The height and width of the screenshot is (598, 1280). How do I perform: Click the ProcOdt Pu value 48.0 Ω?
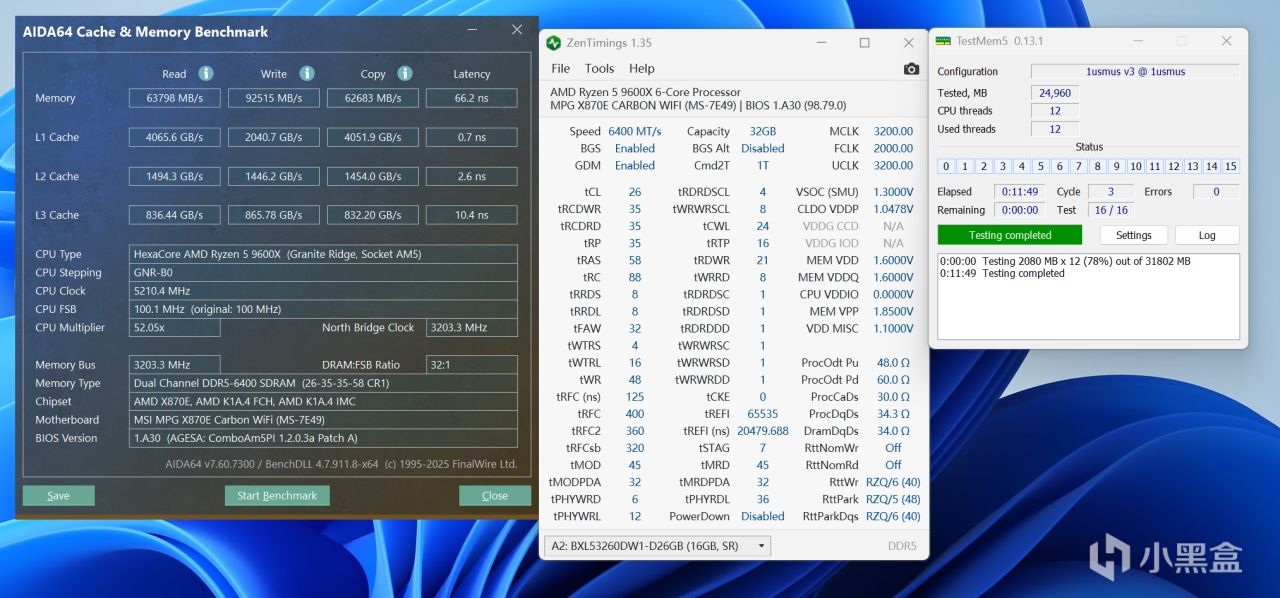tap(893, 363)
